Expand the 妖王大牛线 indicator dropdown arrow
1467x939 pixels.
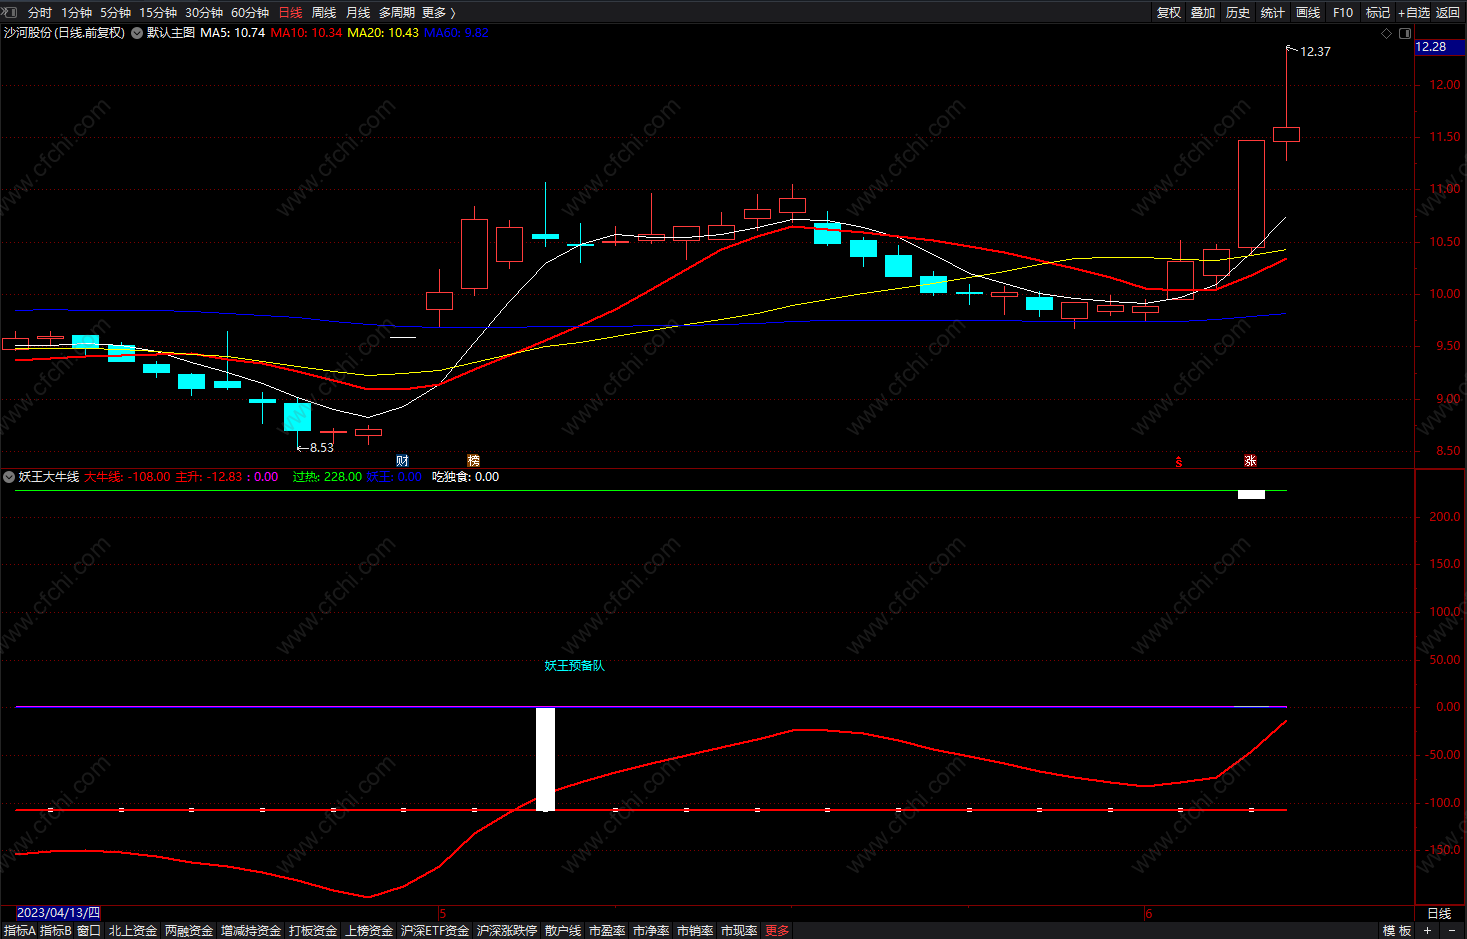click(9, 477)
